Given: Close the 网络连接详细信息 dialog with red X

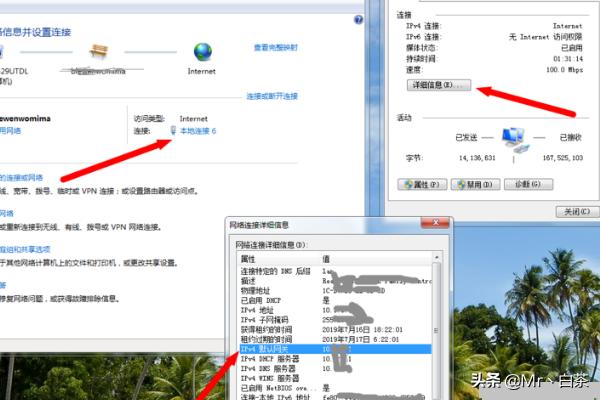Looking at the screenshot, I should (435, 222).
